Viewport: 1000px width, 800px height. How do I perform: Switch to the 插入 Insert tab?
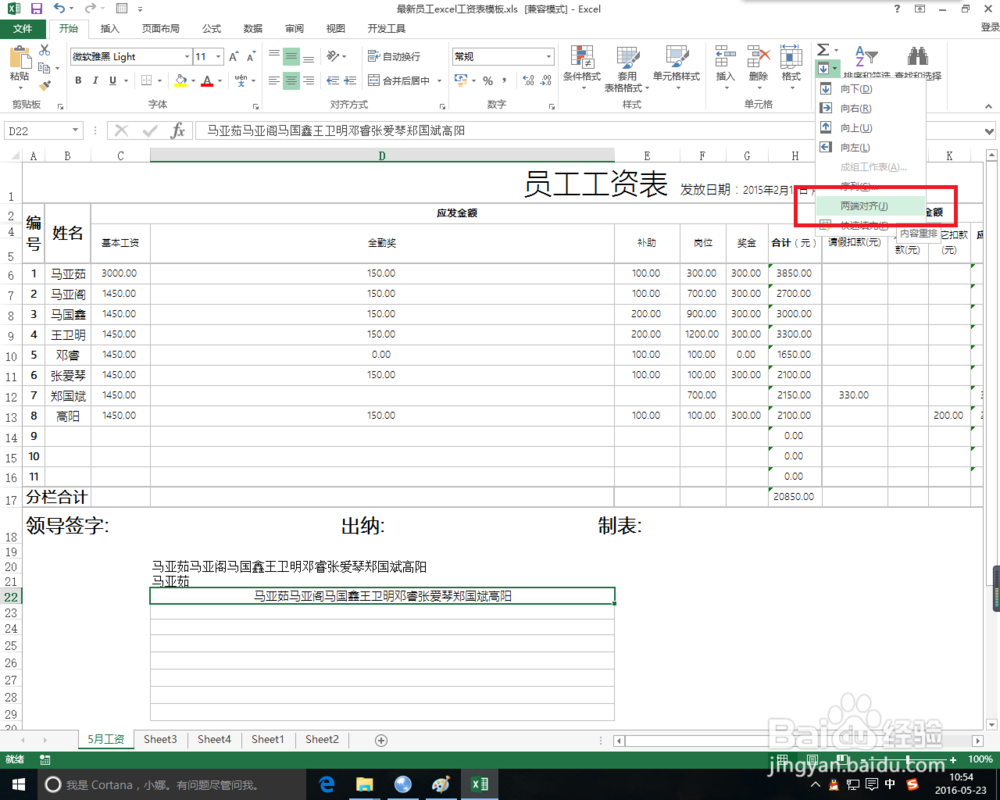click(110, 29)
